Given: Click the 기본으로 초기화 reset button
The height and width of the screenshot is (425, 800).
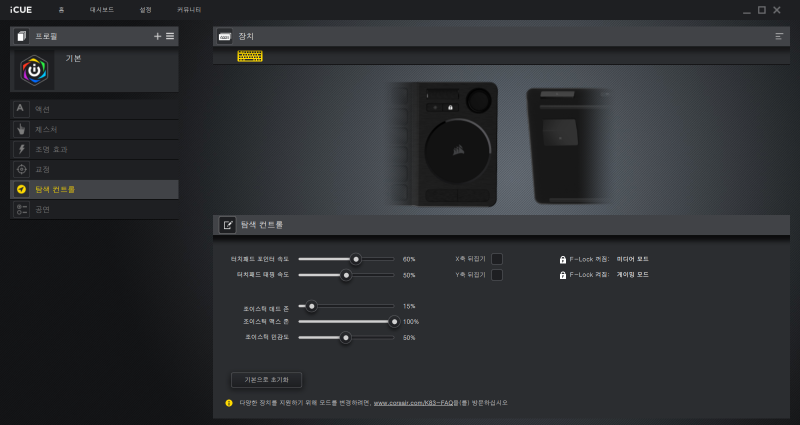Looking at the screenshot, I should tap(266, 380).
